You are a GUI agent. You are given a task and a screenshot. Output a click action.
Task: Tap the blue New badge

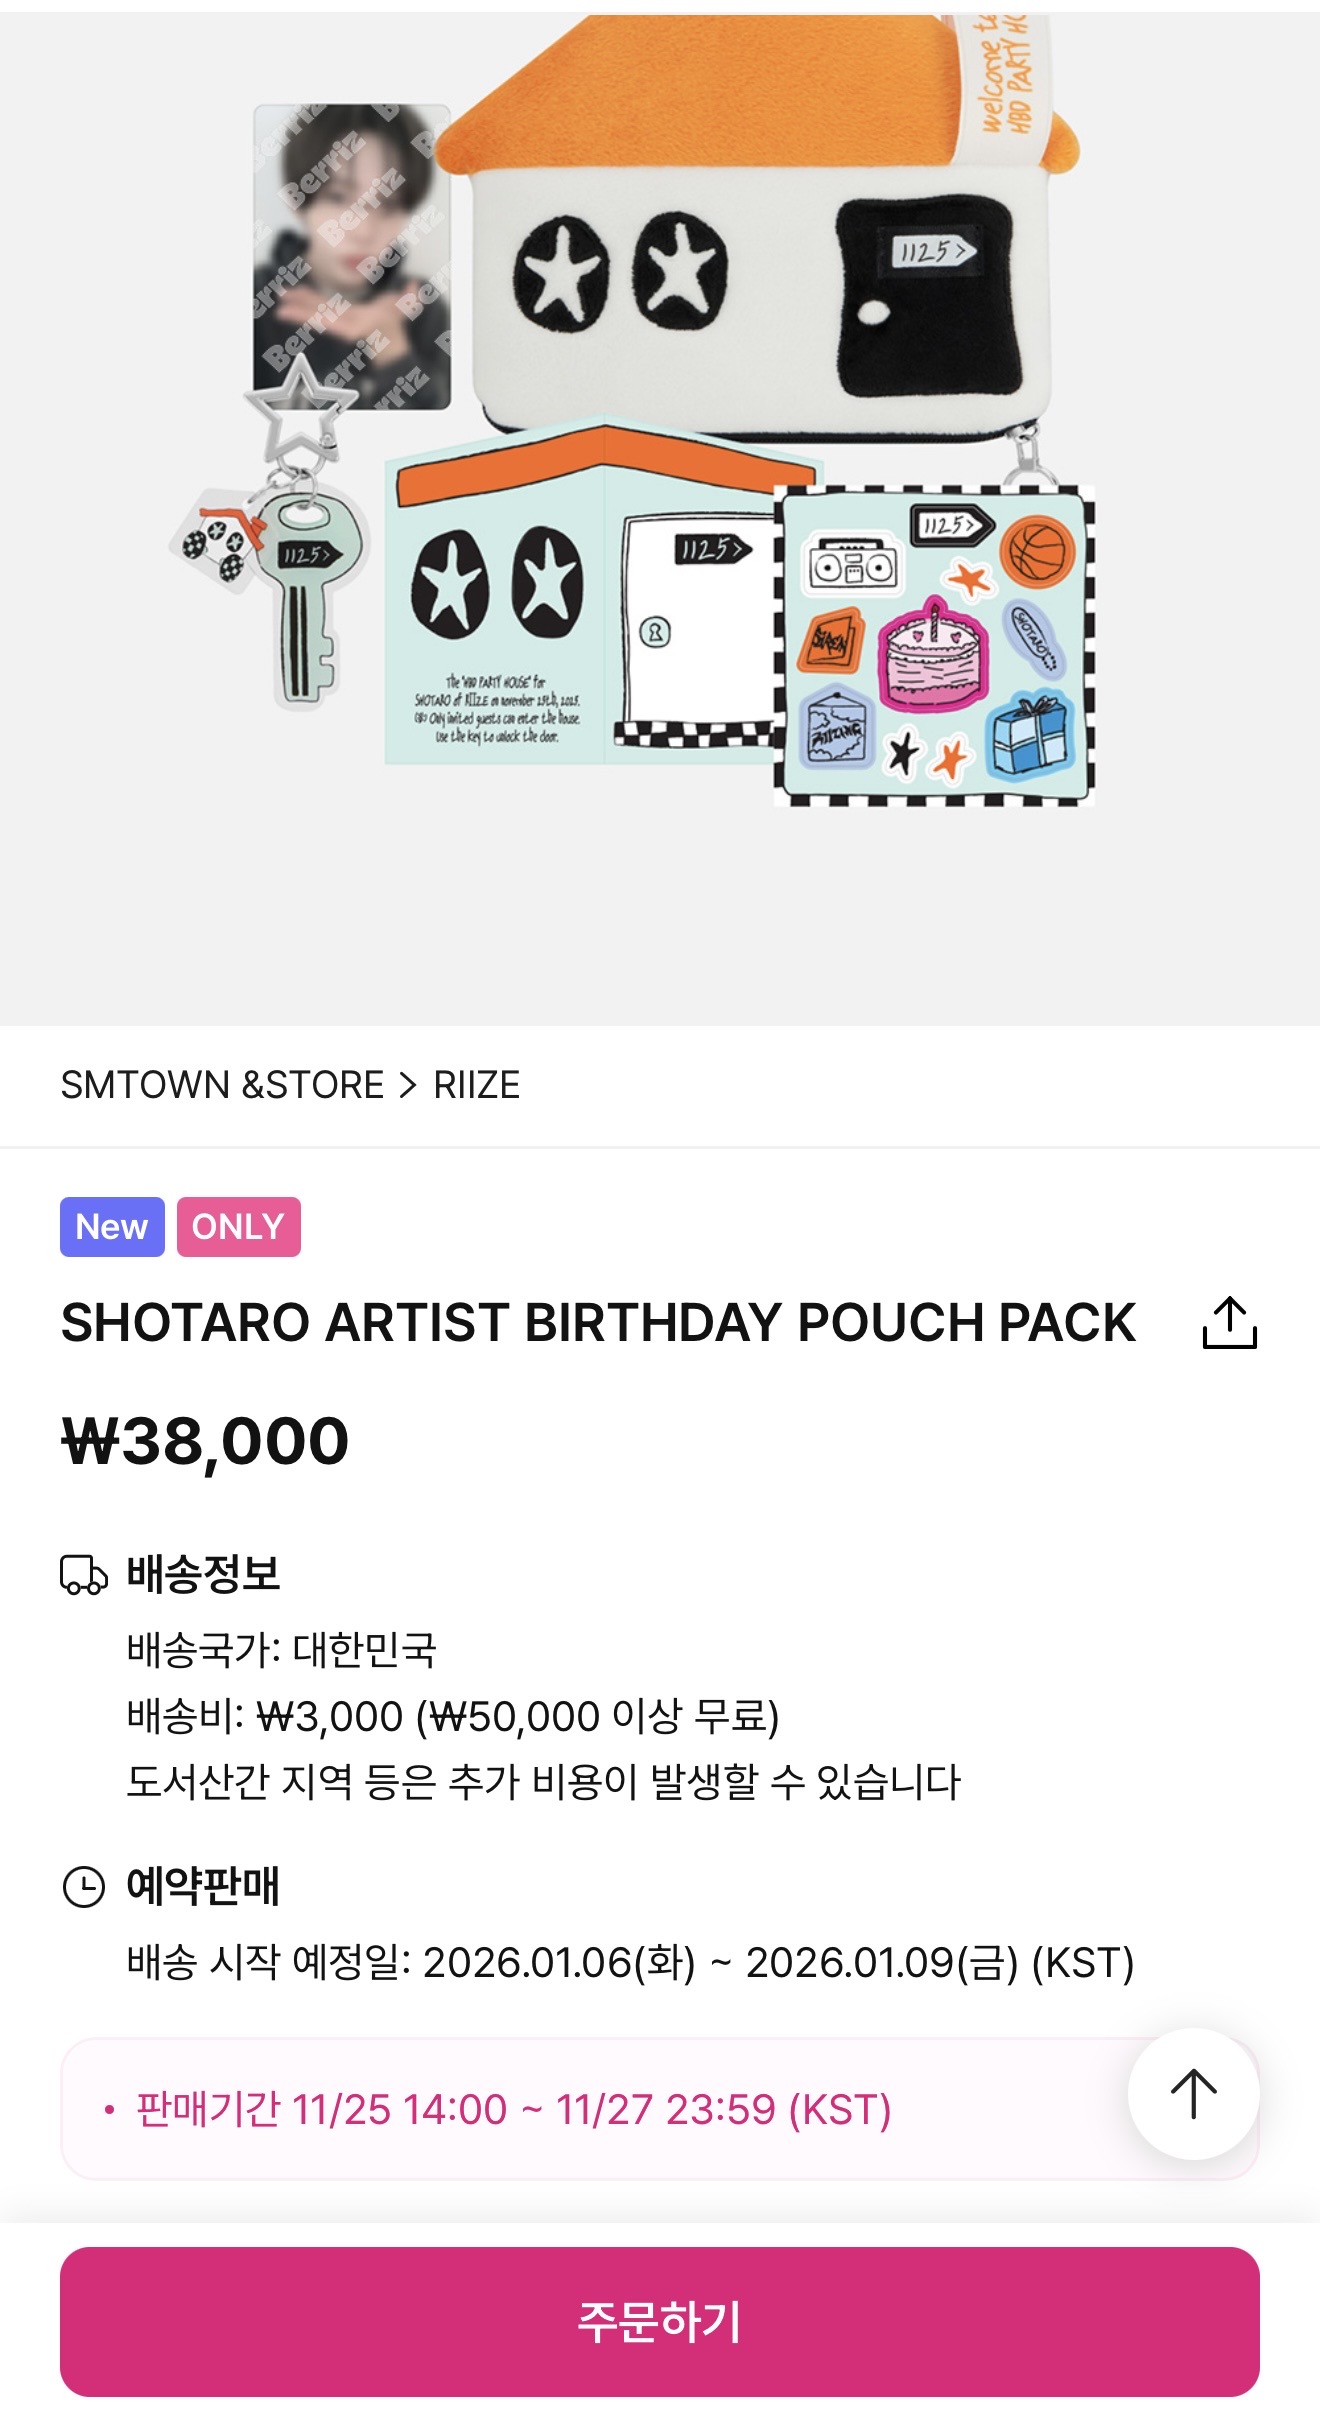point(112,1227)
